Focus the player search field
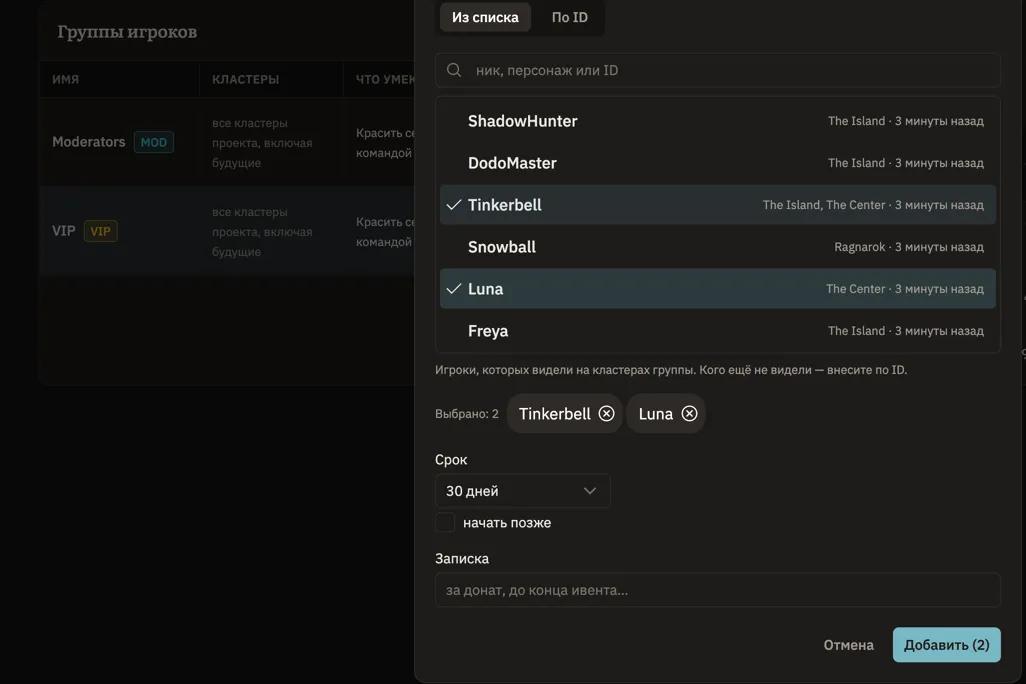The height and width of the screenshot is (684, 1026). [718, 70]
